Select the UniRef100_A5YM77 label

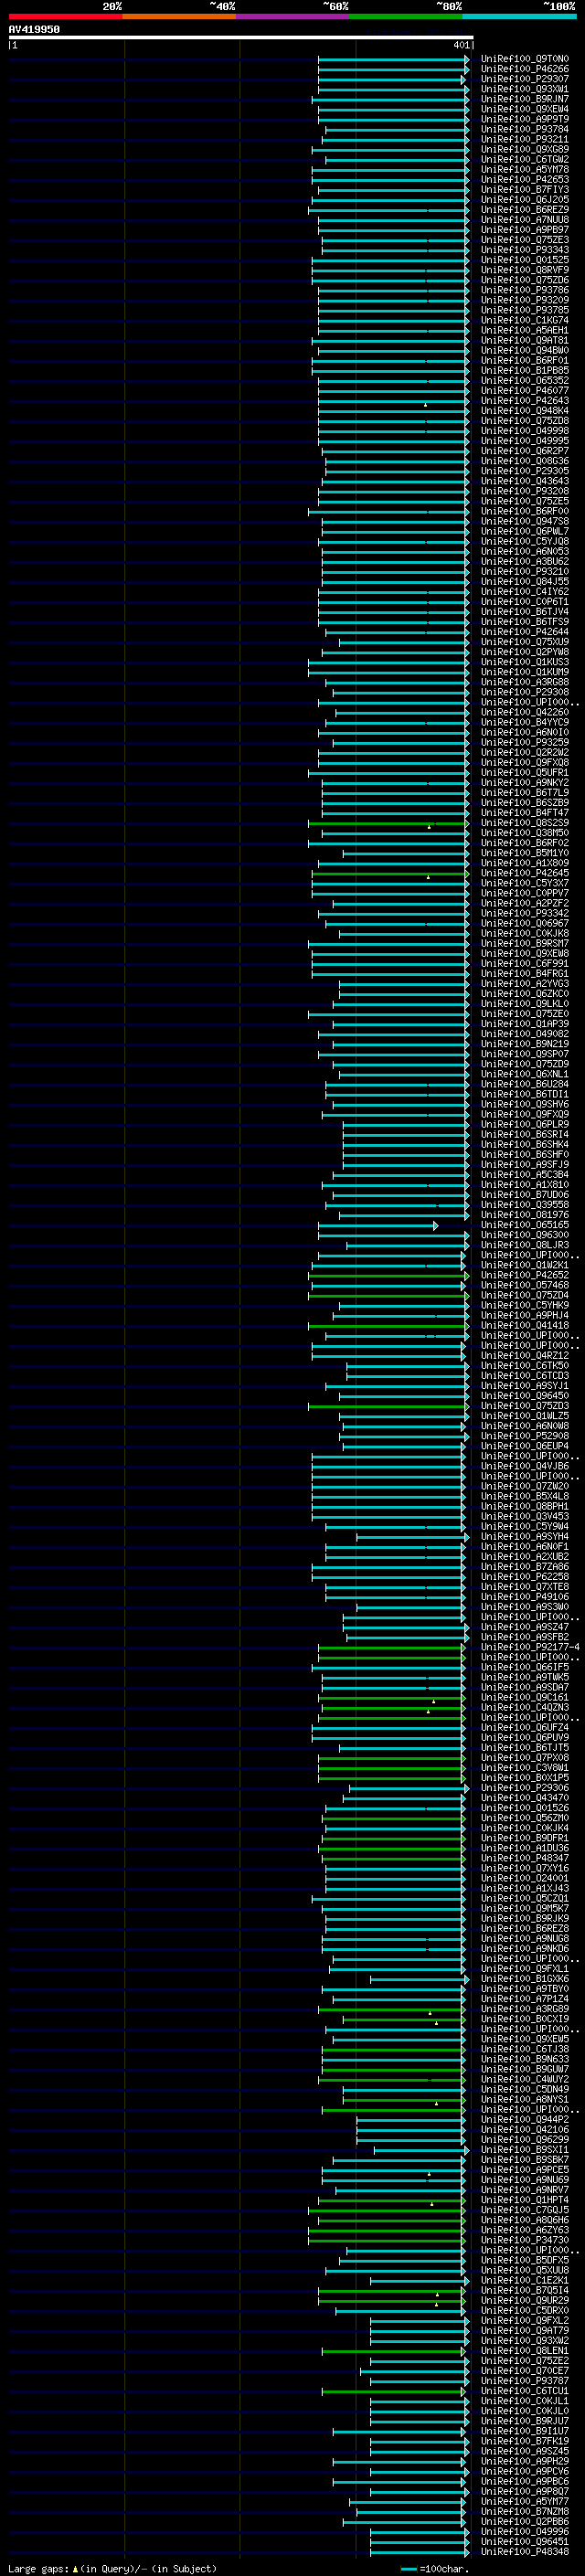click(x=524, y=2501)
